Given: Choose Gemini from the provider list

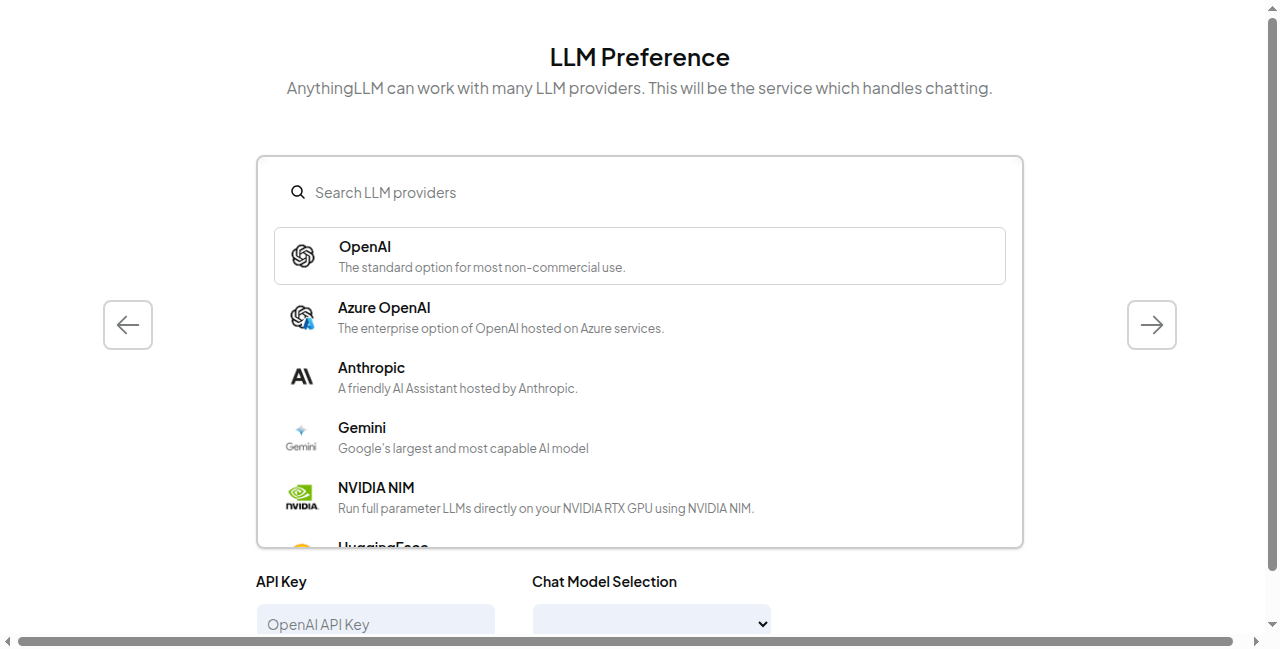Looking at the screenshot, I should click(639, 436).
